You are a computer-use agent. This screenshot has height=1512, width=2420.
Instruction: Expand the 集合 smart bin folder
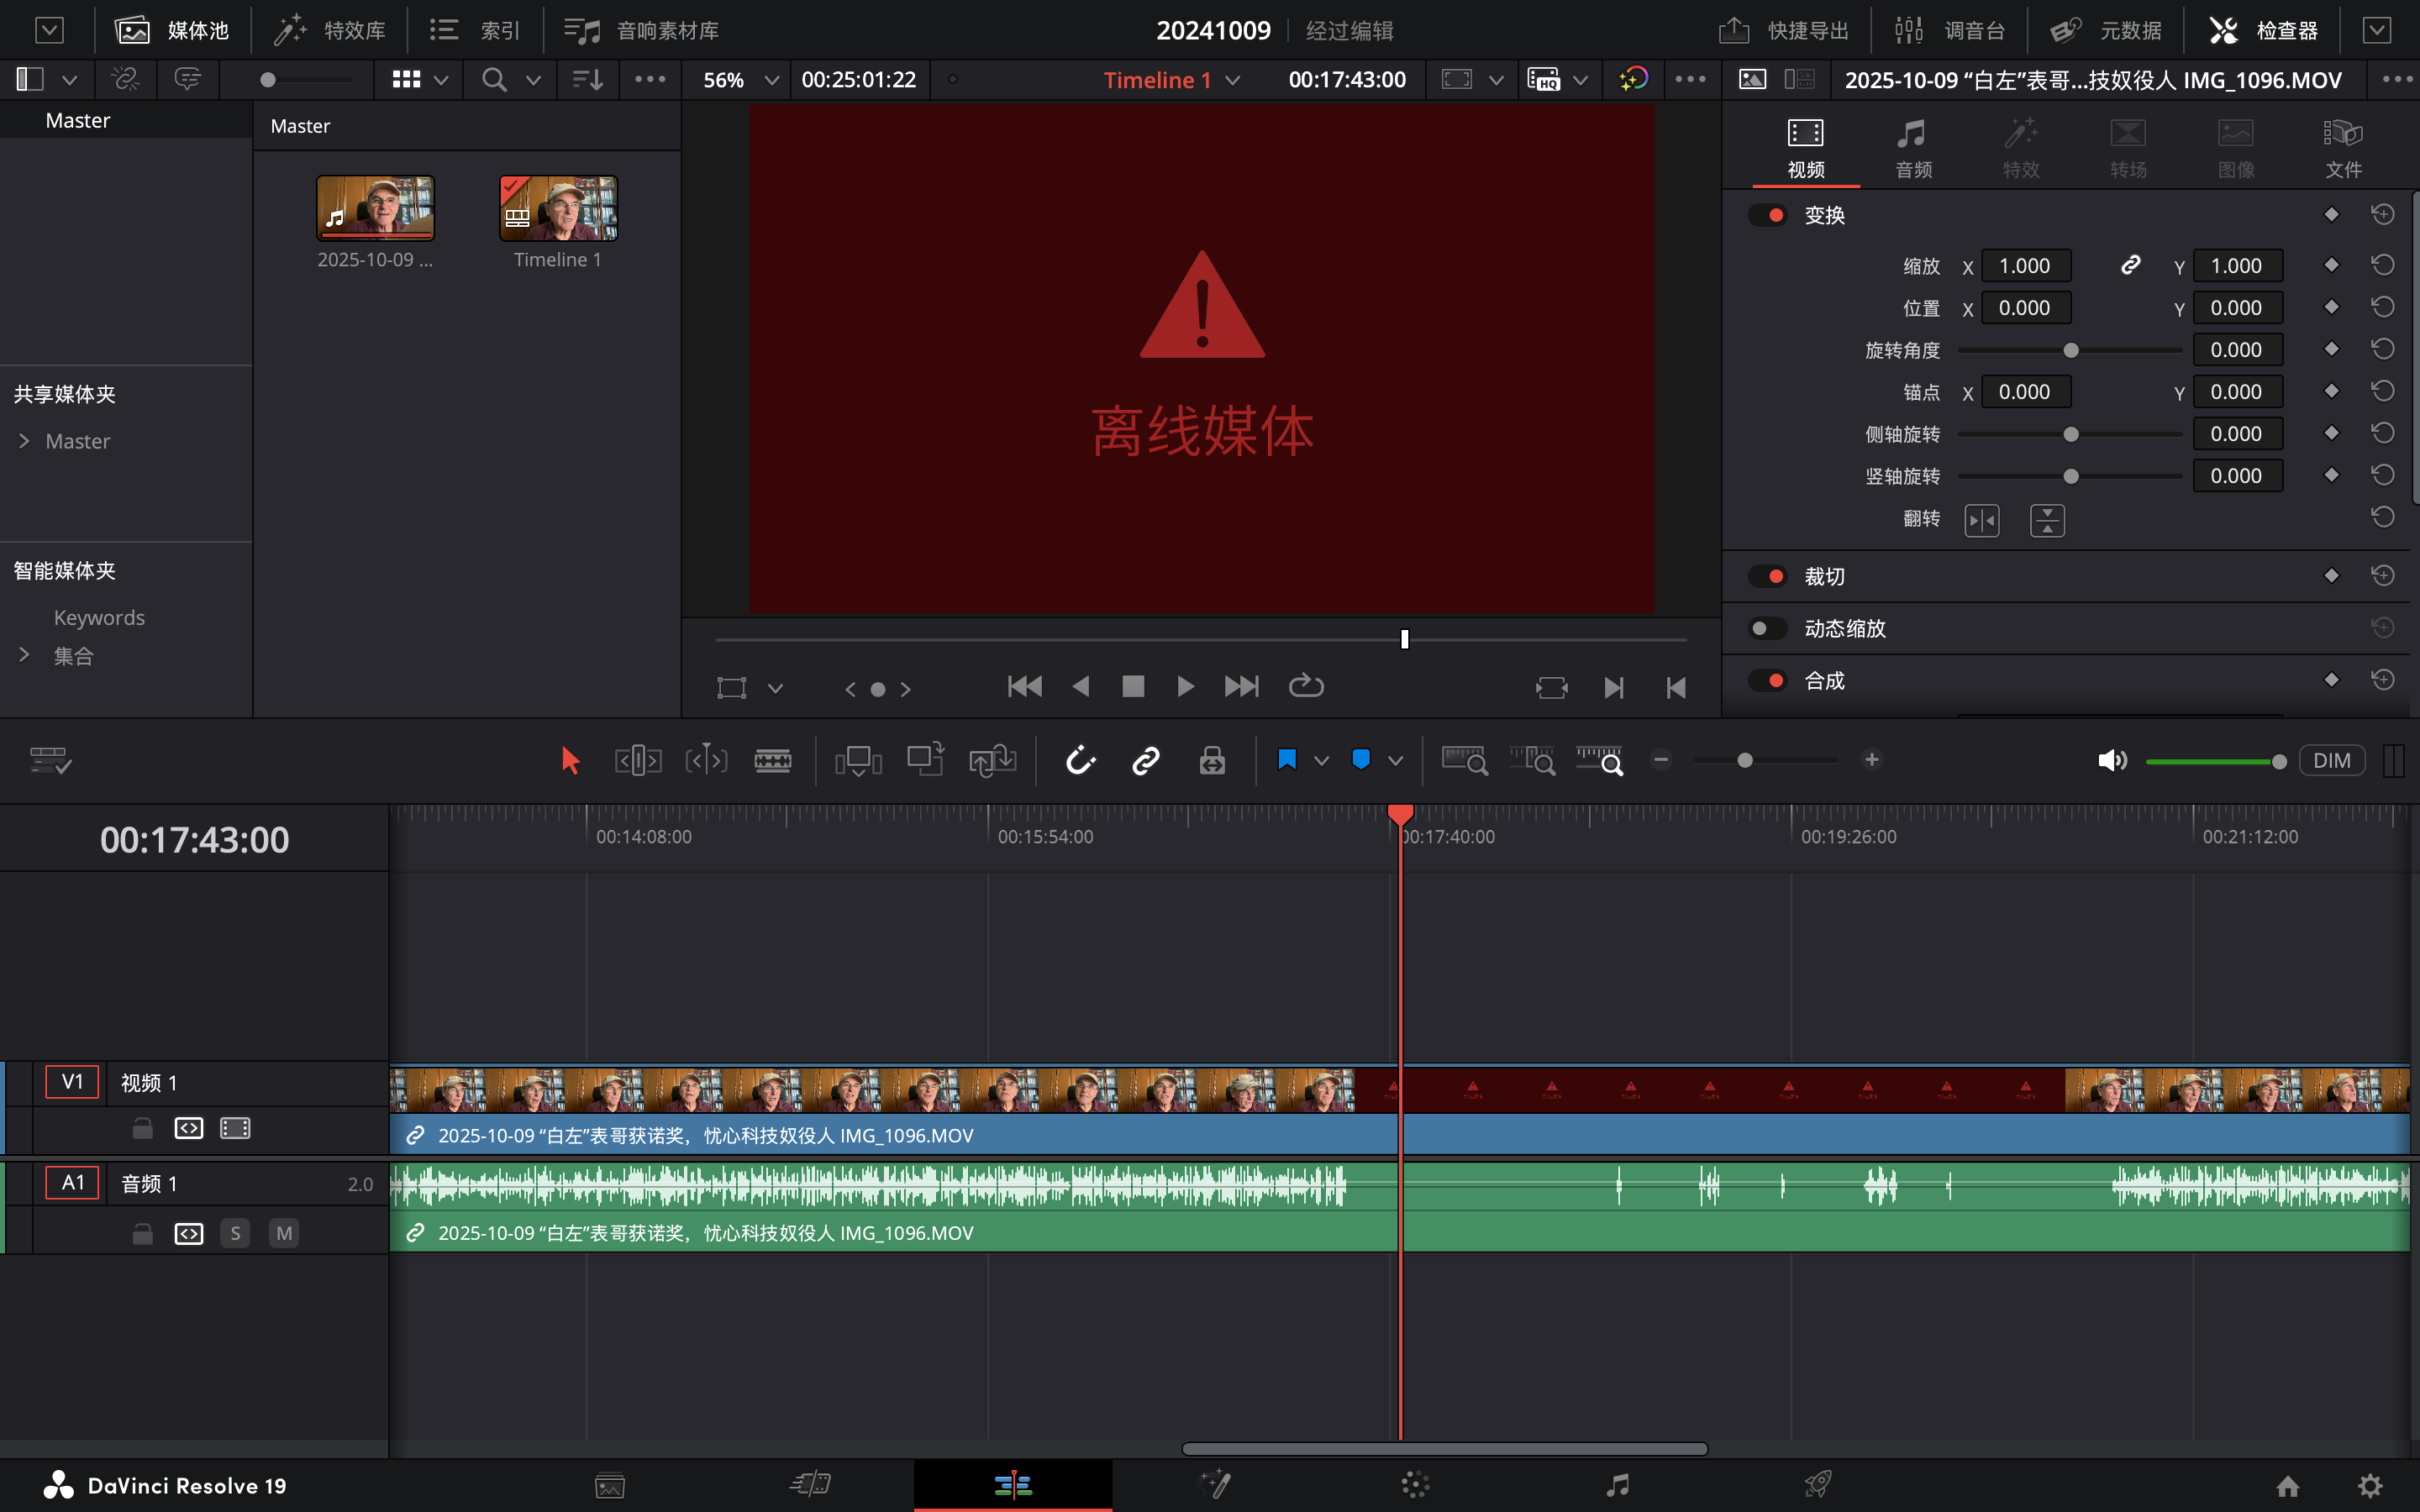[x=25, y=655]
